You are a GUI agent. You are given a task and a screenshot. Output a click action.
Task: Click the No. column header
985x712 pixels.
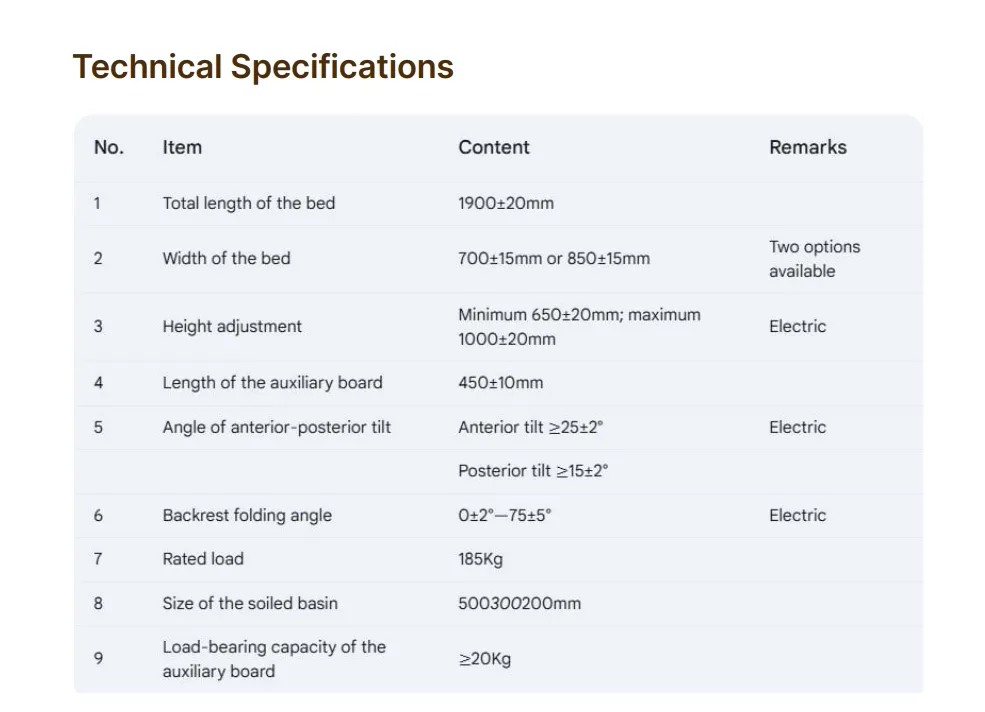108,147
